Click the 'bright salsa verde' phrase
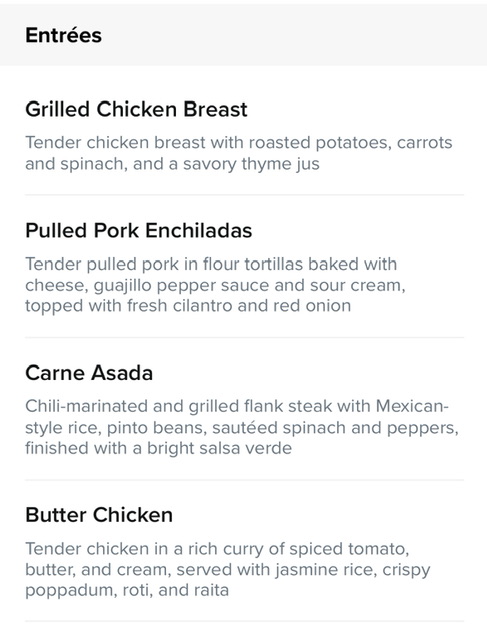Viewport: 487px width, 640px height. (219, 448)
